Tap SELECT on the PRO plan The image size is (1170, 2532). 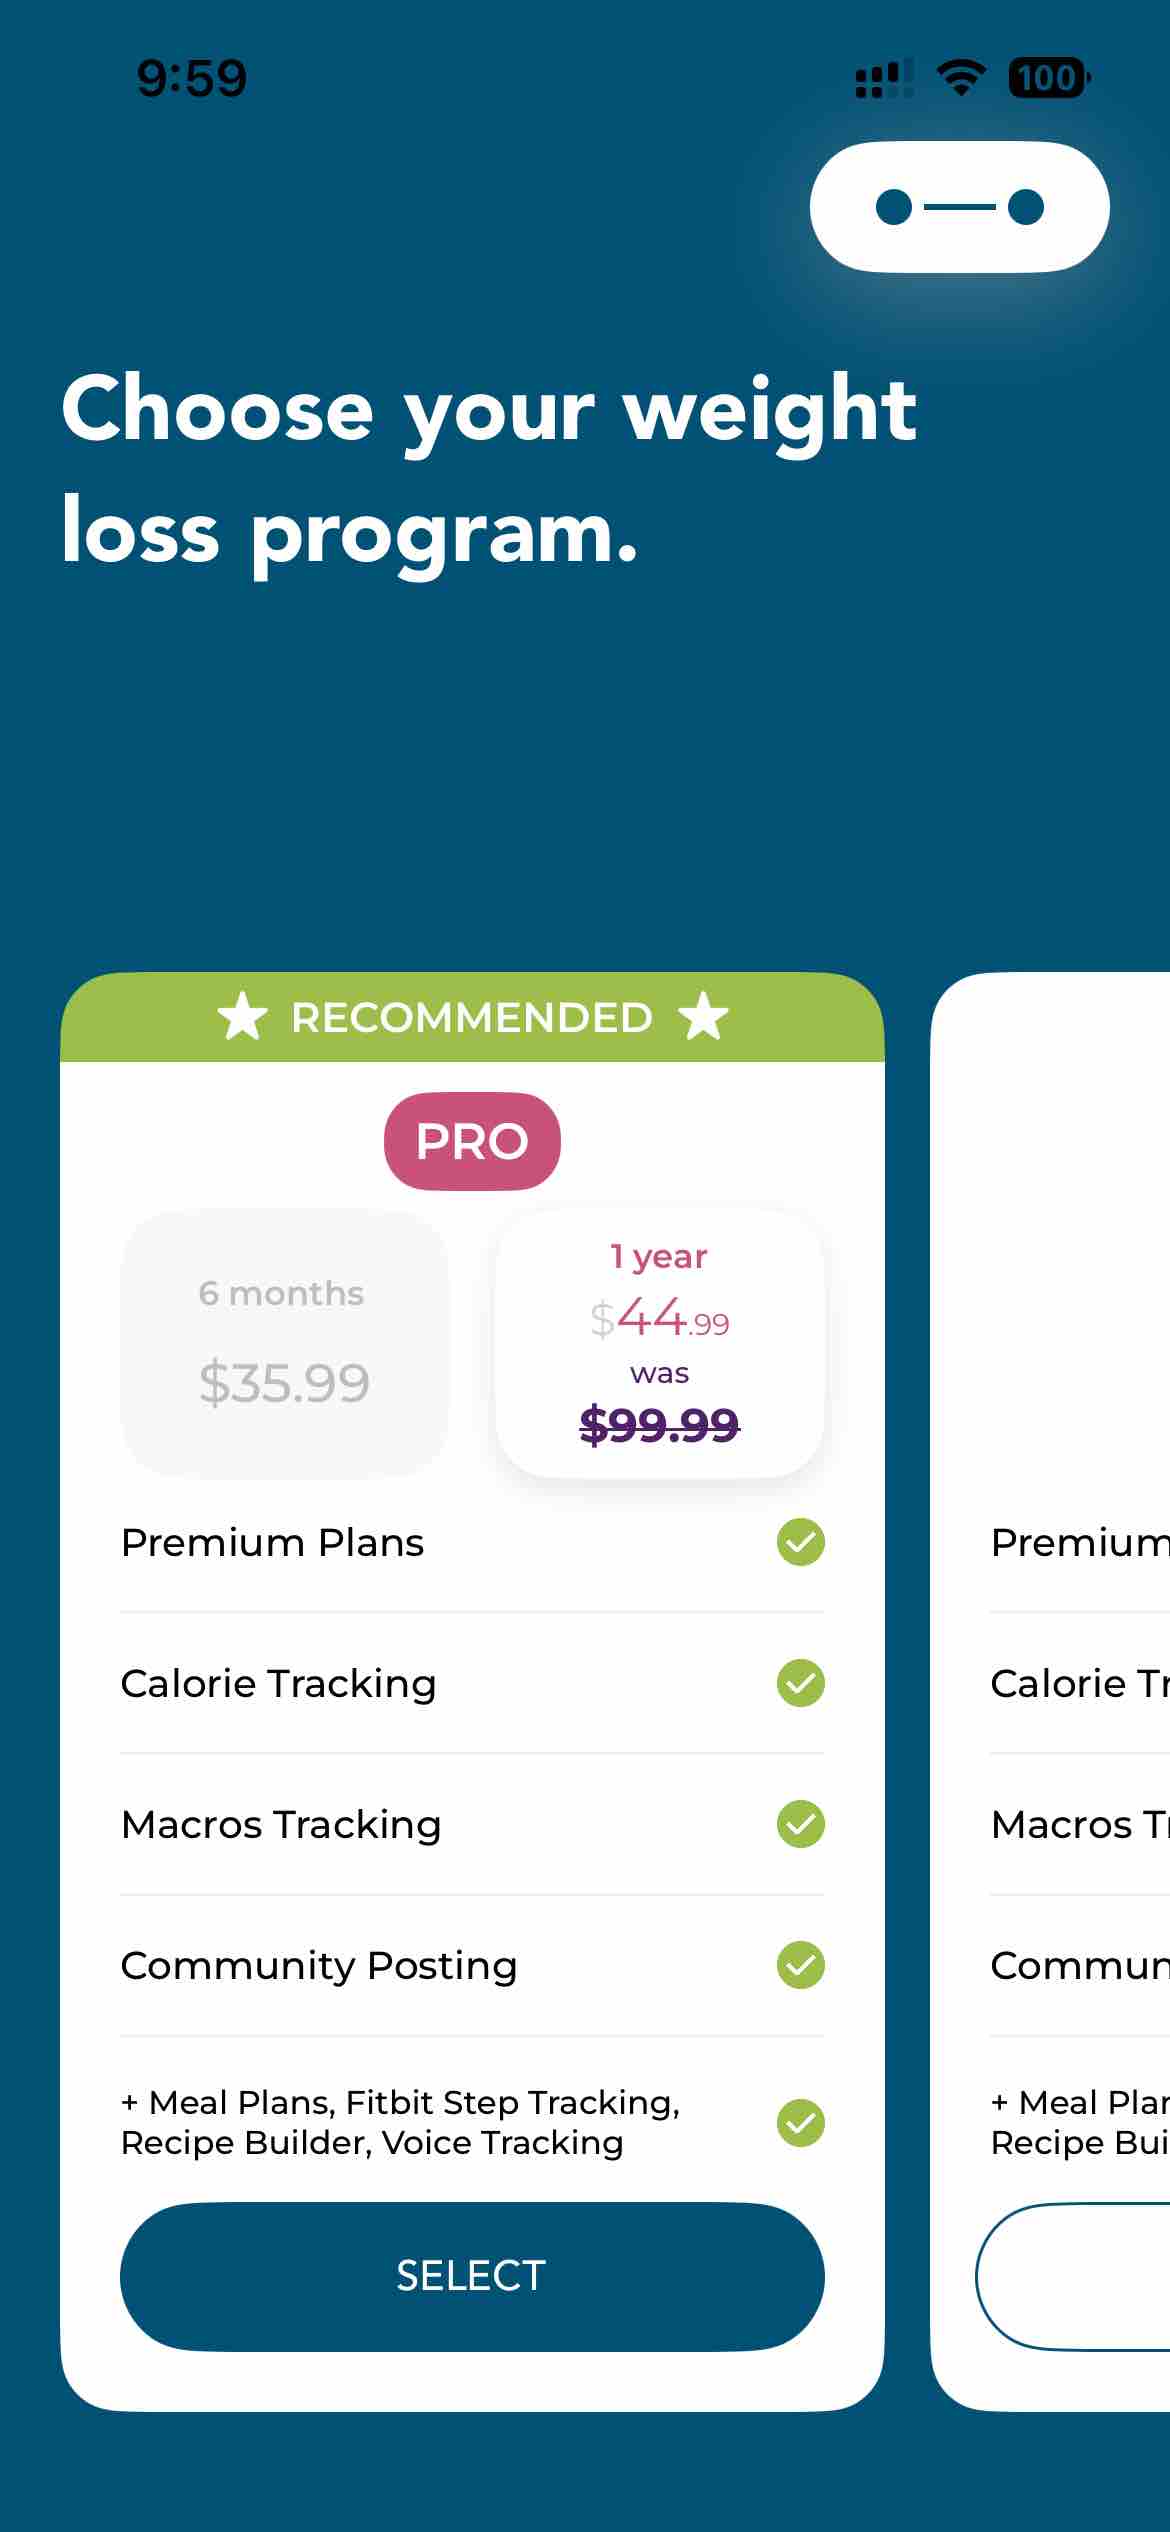(x=471, y=2276)
